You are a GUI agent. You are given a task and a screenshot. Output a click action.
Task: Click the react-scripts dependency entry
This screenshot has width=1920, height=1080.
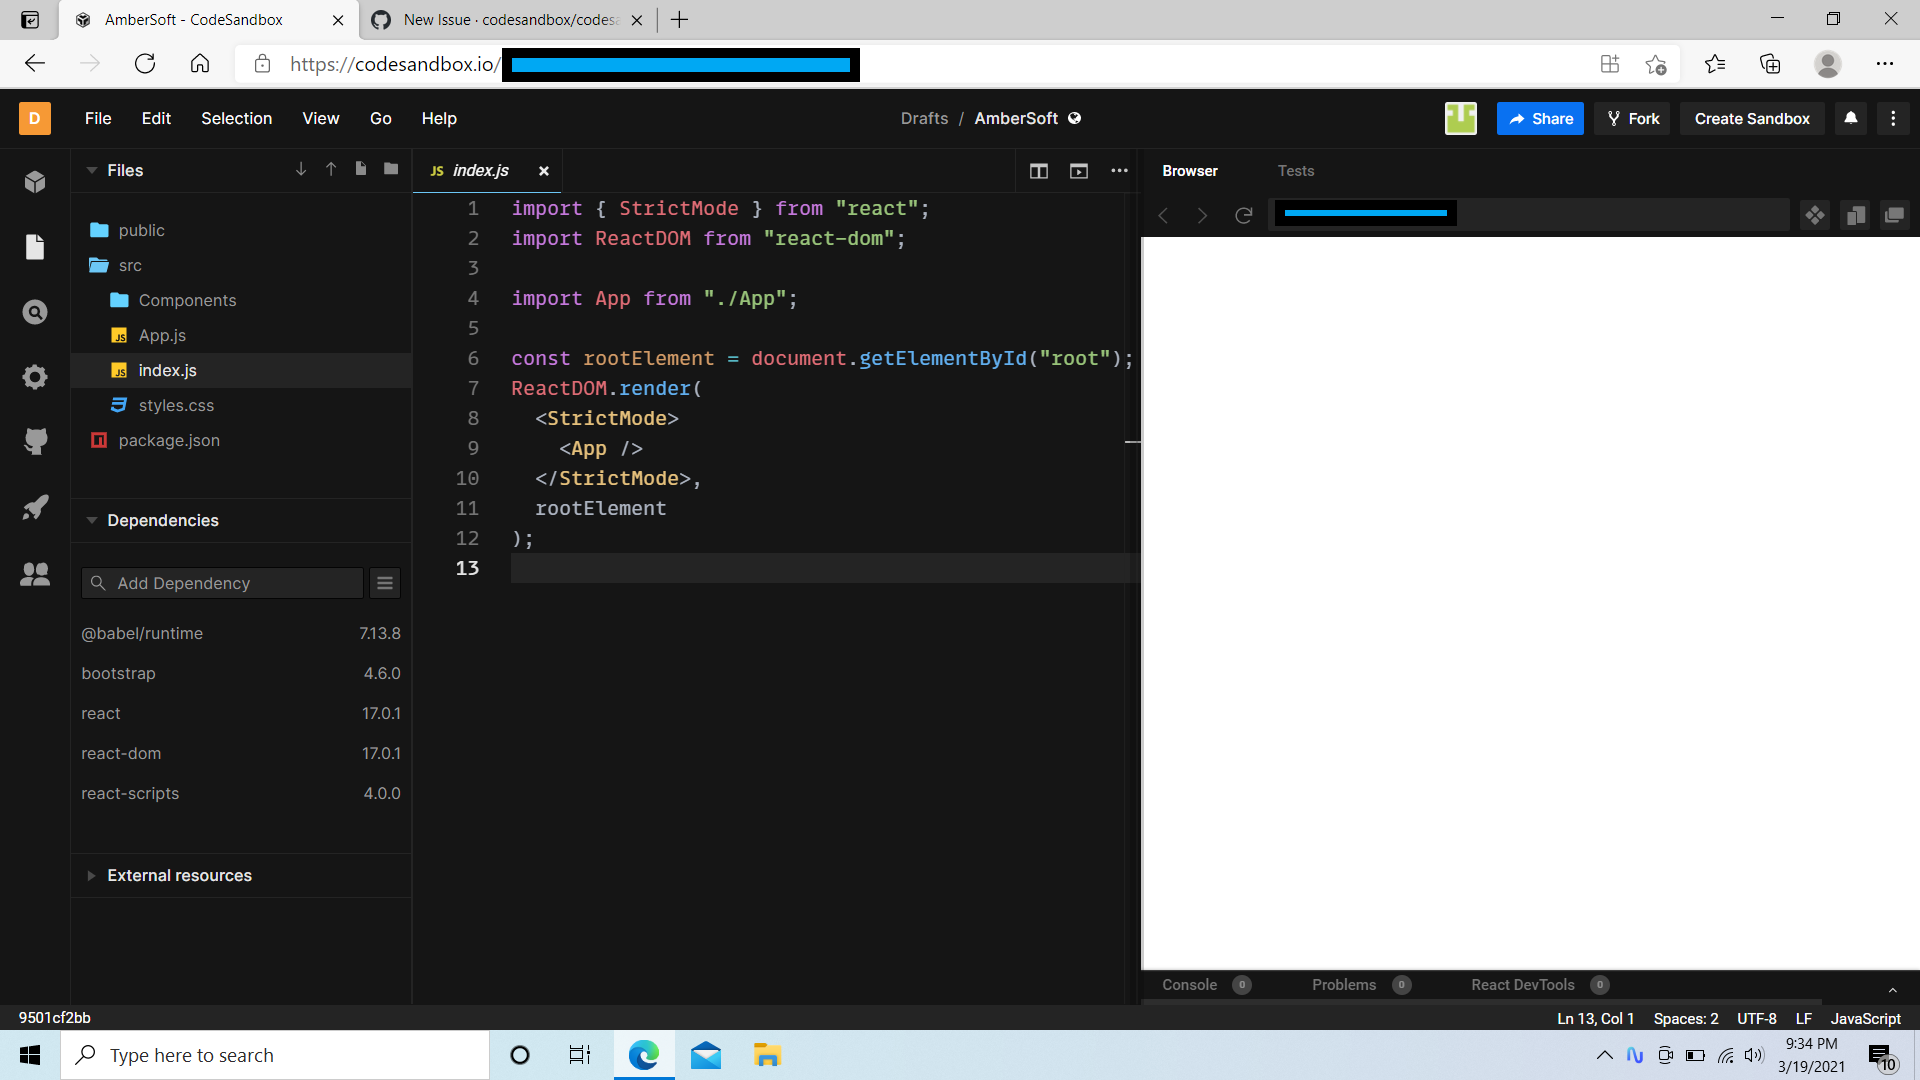pyautogui.click(x=241, y=793)
